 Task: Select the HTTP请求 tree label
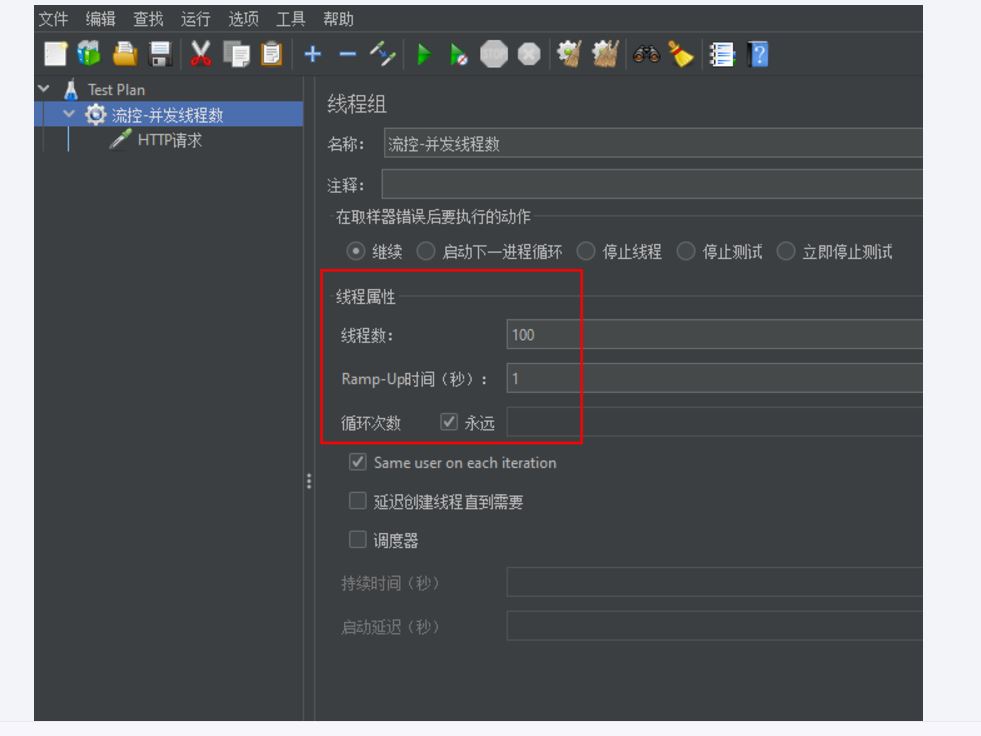coord(170,140)
